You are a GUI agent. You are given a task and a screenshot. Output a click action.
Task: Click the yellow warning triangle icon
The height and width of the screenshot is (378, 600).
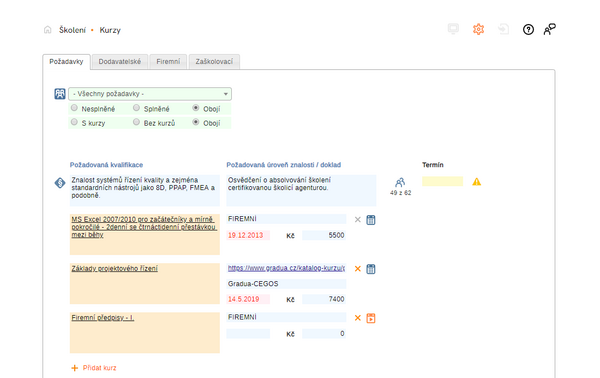pos(476,182)
